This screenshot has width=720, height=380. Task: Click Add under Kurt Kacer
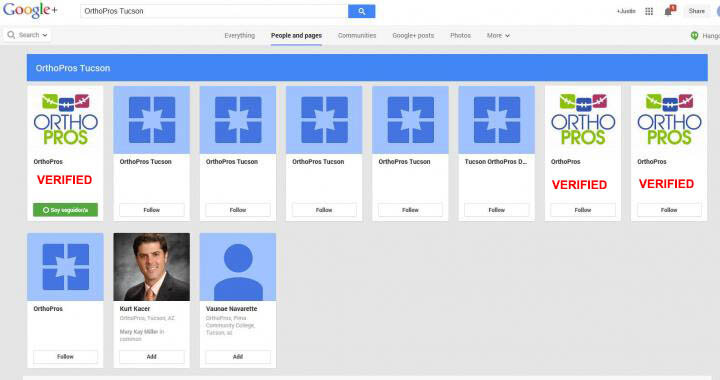click(152, 357)
